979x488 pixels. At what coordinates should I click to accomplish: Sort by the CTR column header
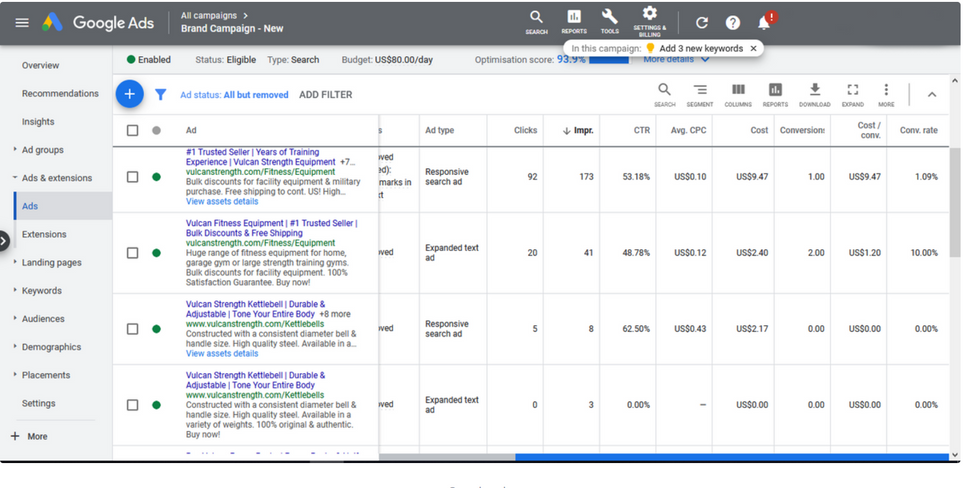coord(641,130)
